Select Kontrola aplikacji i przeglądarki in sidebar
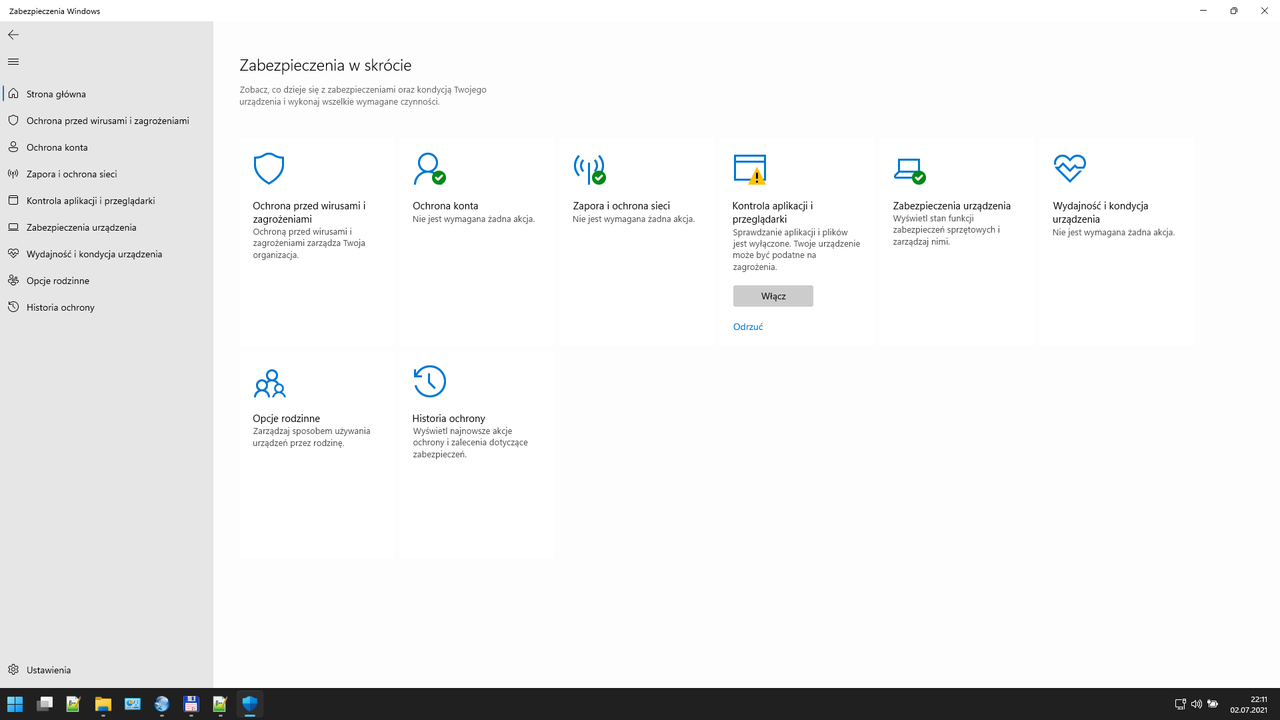The width and height of the screenshot is (1280, 720). (x=106, y=201)
